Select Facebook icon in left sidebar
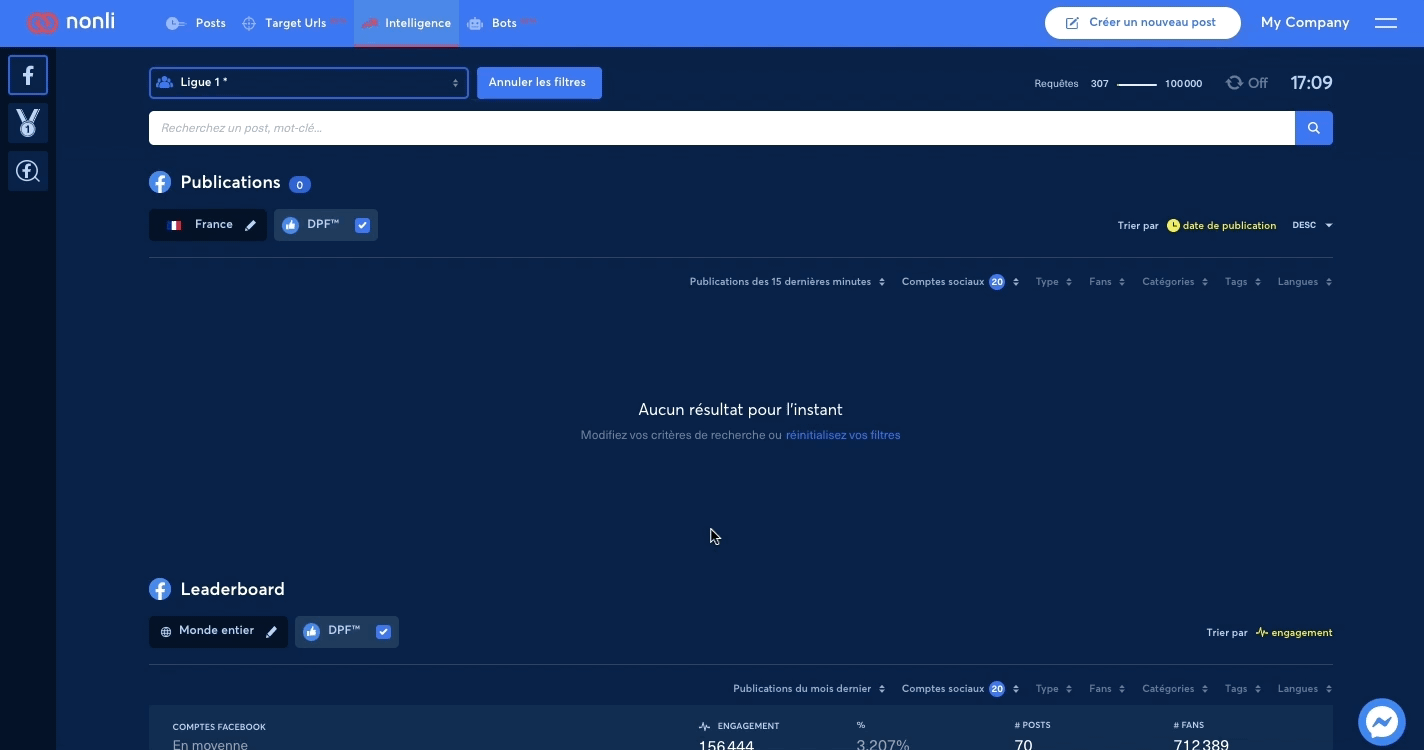This screenshot has width=1424, height=750. (x=28, y=75)
